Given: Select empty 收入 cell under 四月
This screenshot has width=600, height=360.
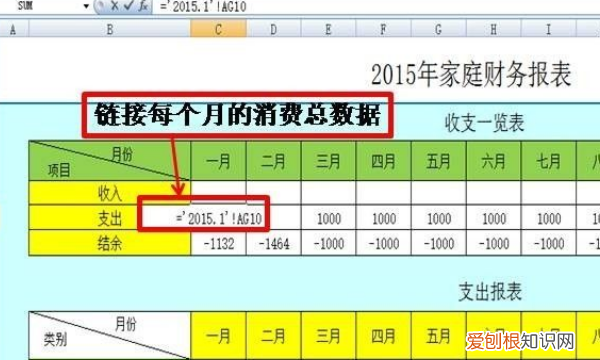Looking at the screenshot, I should (383, 193).
